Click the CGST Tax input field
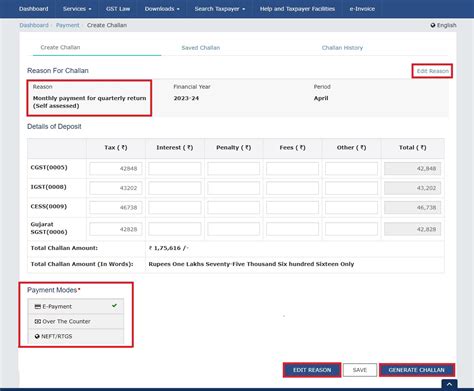 click(x=116, y=169)
